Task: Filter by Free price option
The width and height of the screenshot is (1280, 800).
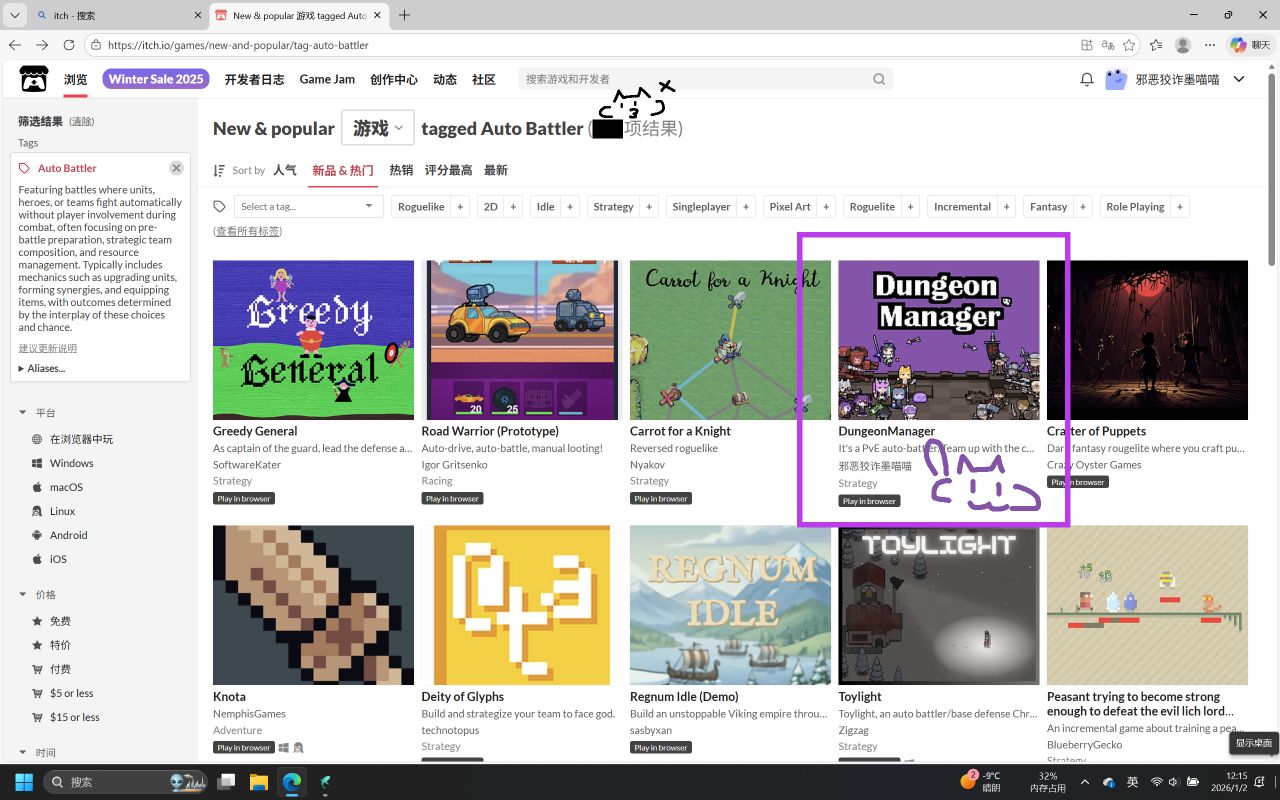Action: coord(60,621)
